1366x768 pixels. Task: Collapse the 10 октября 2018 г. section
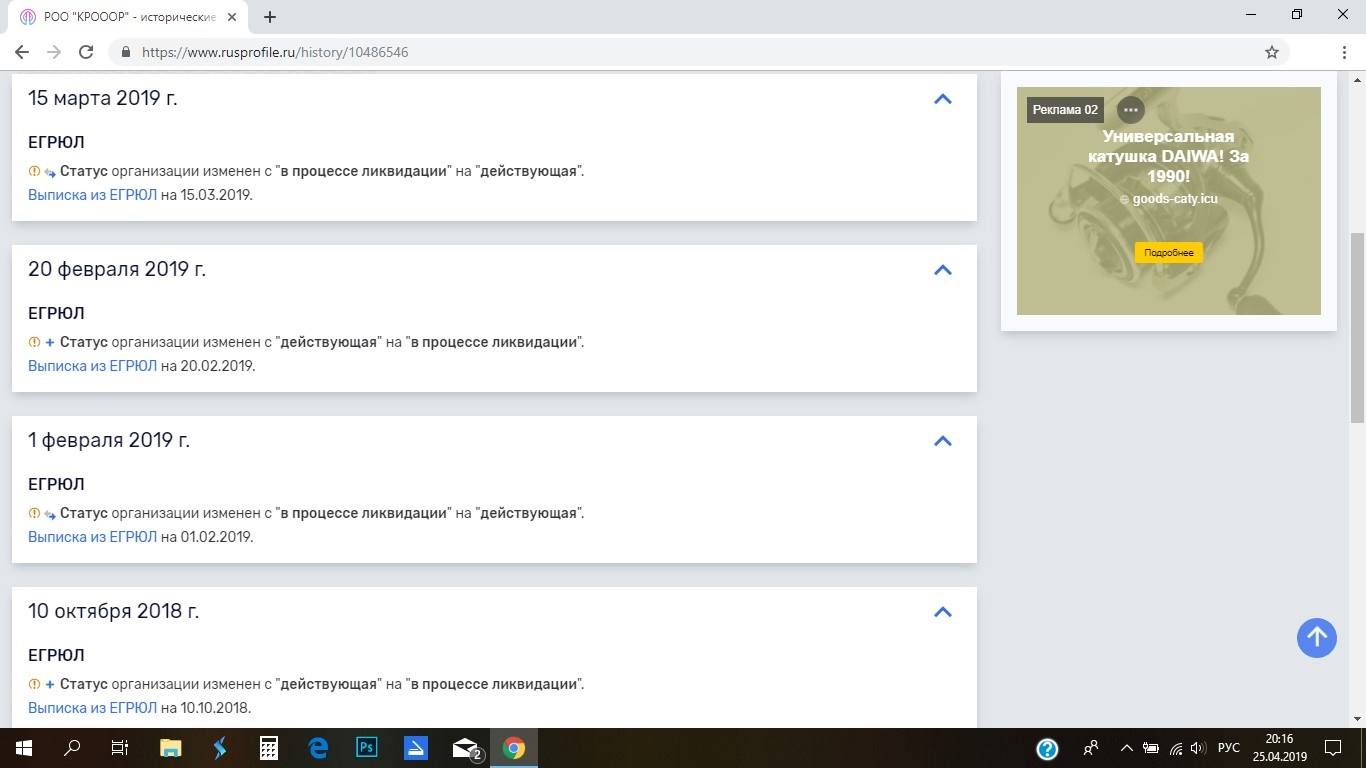942,612
